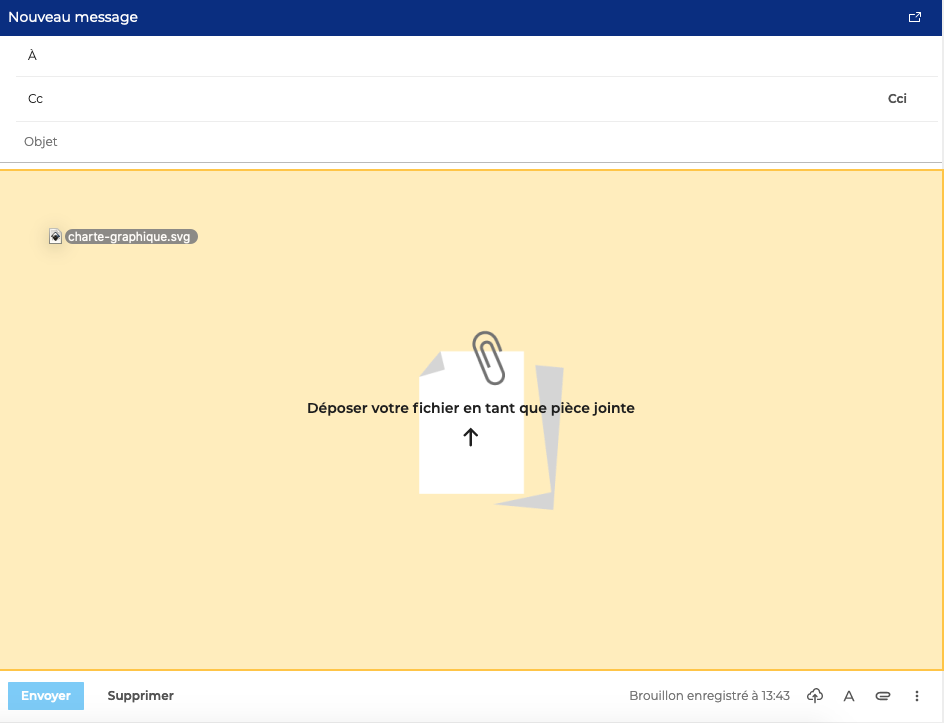Open the message in a separate window
Viewport: 944px width, 723px height.
click(x=914, y=17)
